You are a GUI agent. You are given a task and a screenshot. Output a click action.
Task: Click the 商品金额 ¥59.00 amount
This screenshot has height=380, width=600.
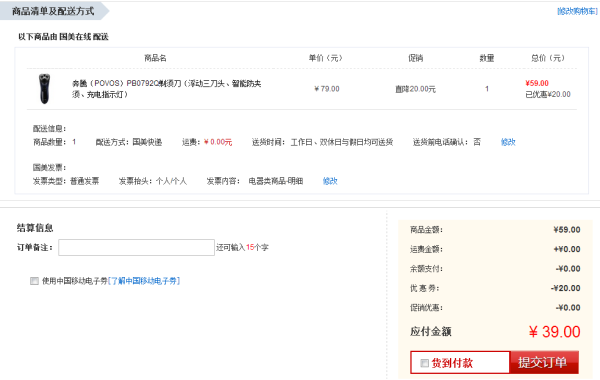coord(567,230)
